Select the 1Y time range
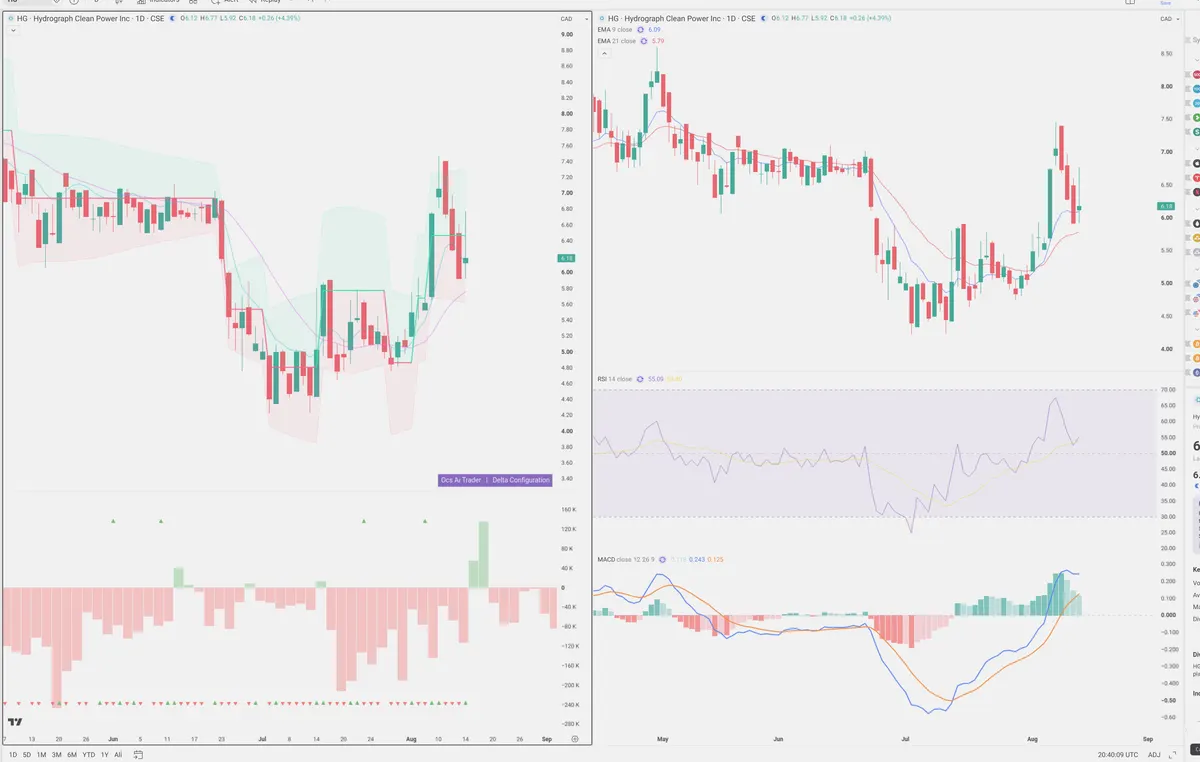The image size is (1200, 762). tap(104, 754)
